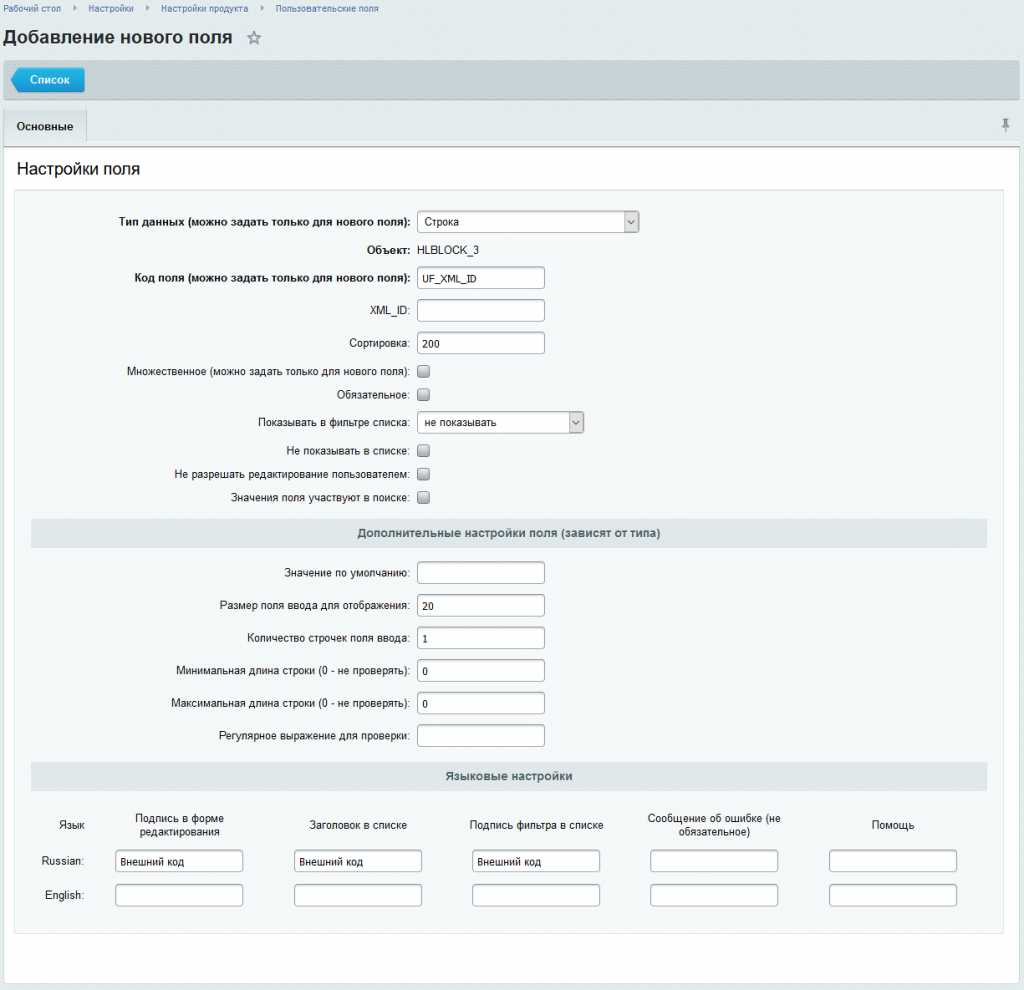This screenshot has width=1024, height=990.
Task: Click Russian Подпись фильтра в списке field
Action: pos(536,861)
